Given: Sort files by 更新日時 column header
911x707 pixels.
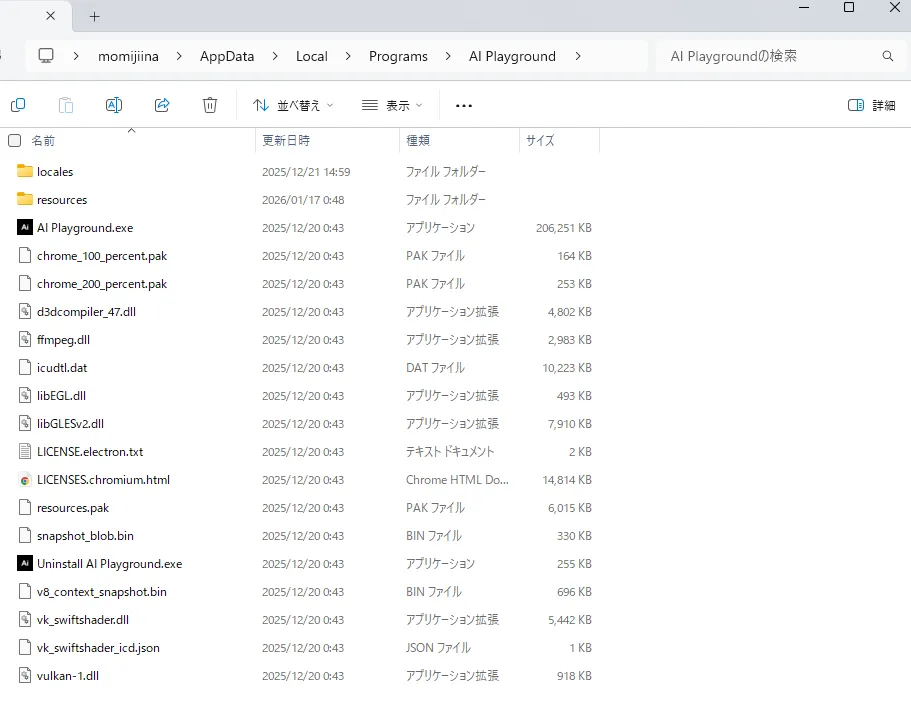Looking at the screenshot, I should pyautogui.click(x=286, y=141).
